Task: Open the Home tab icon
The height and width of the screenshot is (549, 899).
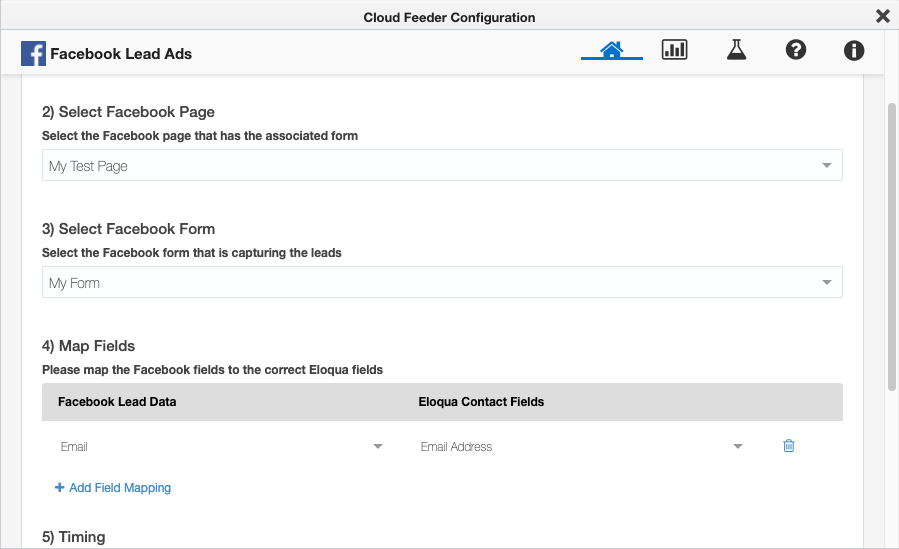Action: 612,50
